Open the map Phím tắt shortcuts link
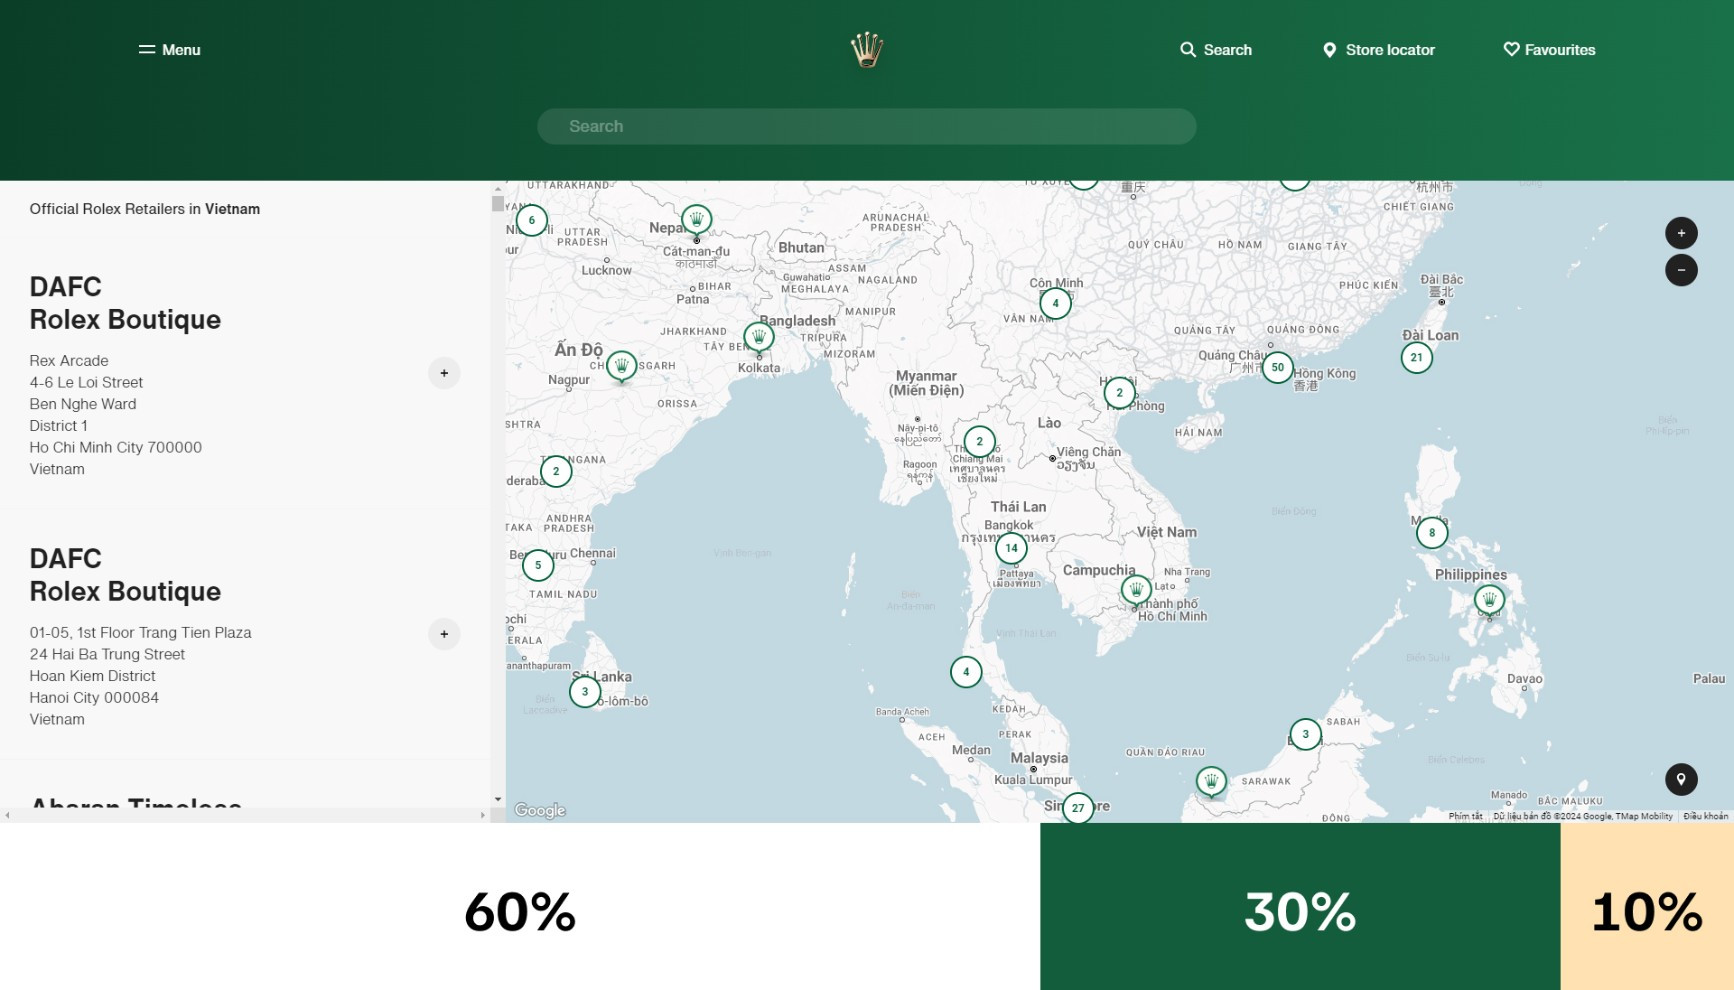The height and width of the screenshot is (990, 1734). (1465, 816)
